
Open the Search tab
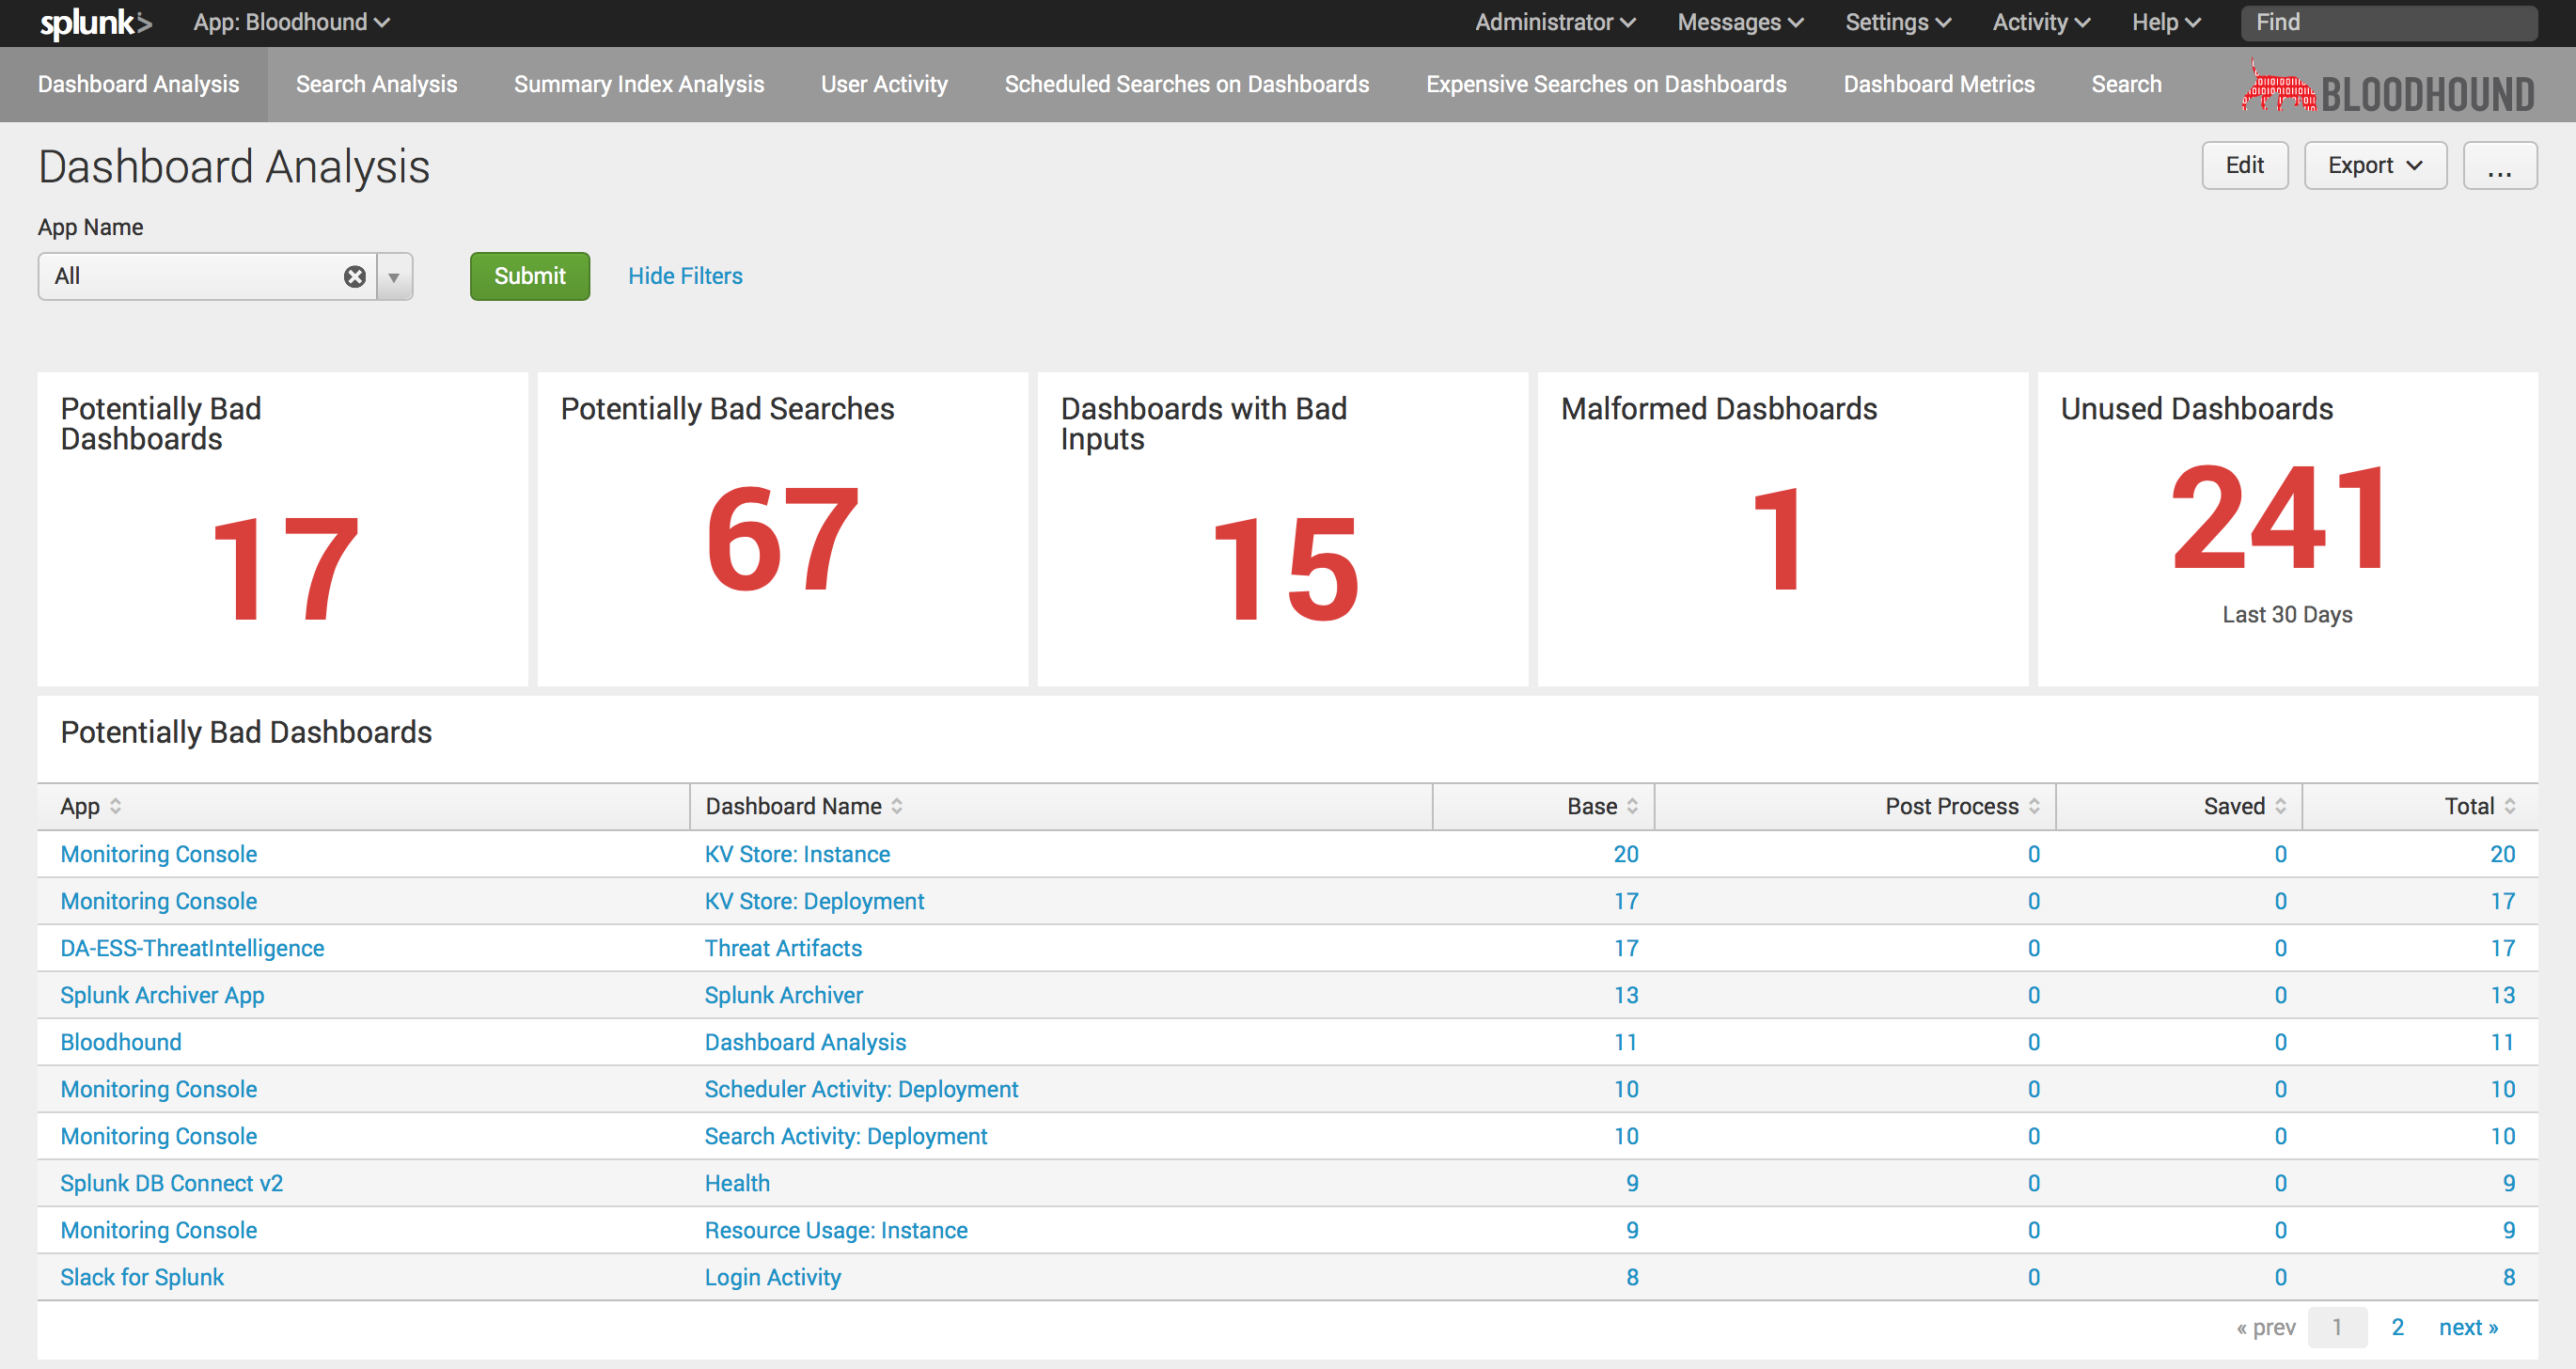[2126, 85]
